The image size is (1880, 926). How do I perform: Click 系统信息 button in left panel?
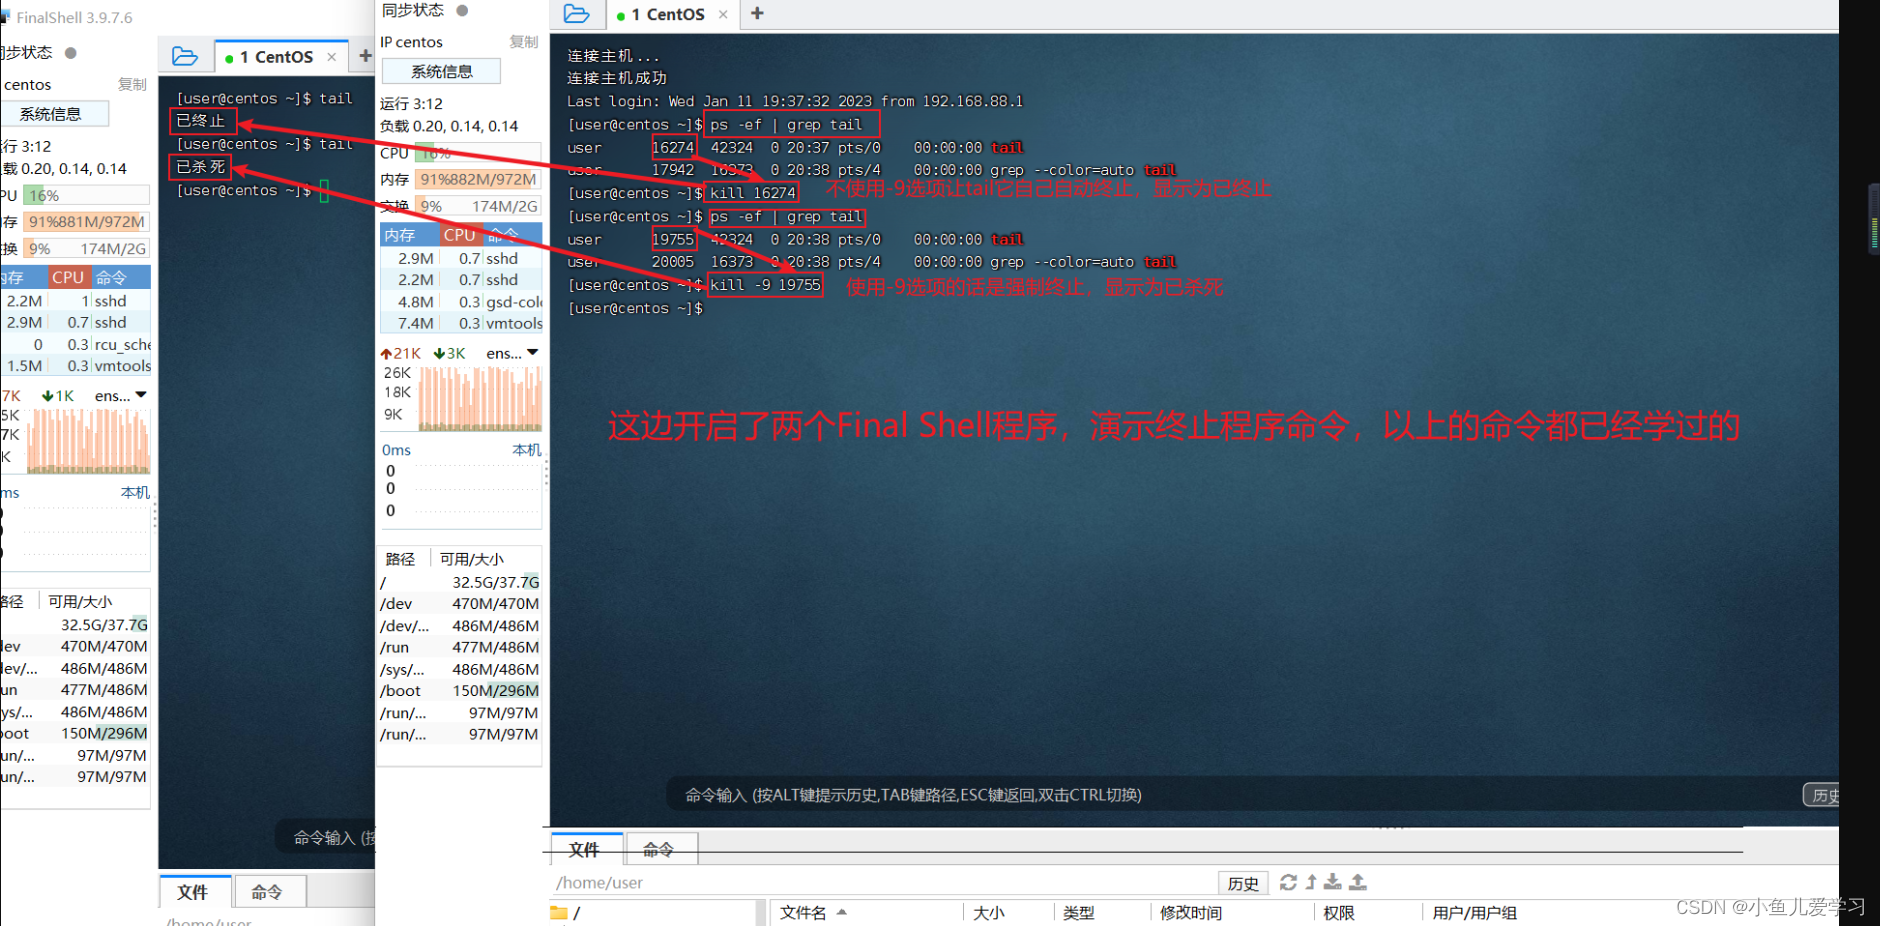click(52, 114)
